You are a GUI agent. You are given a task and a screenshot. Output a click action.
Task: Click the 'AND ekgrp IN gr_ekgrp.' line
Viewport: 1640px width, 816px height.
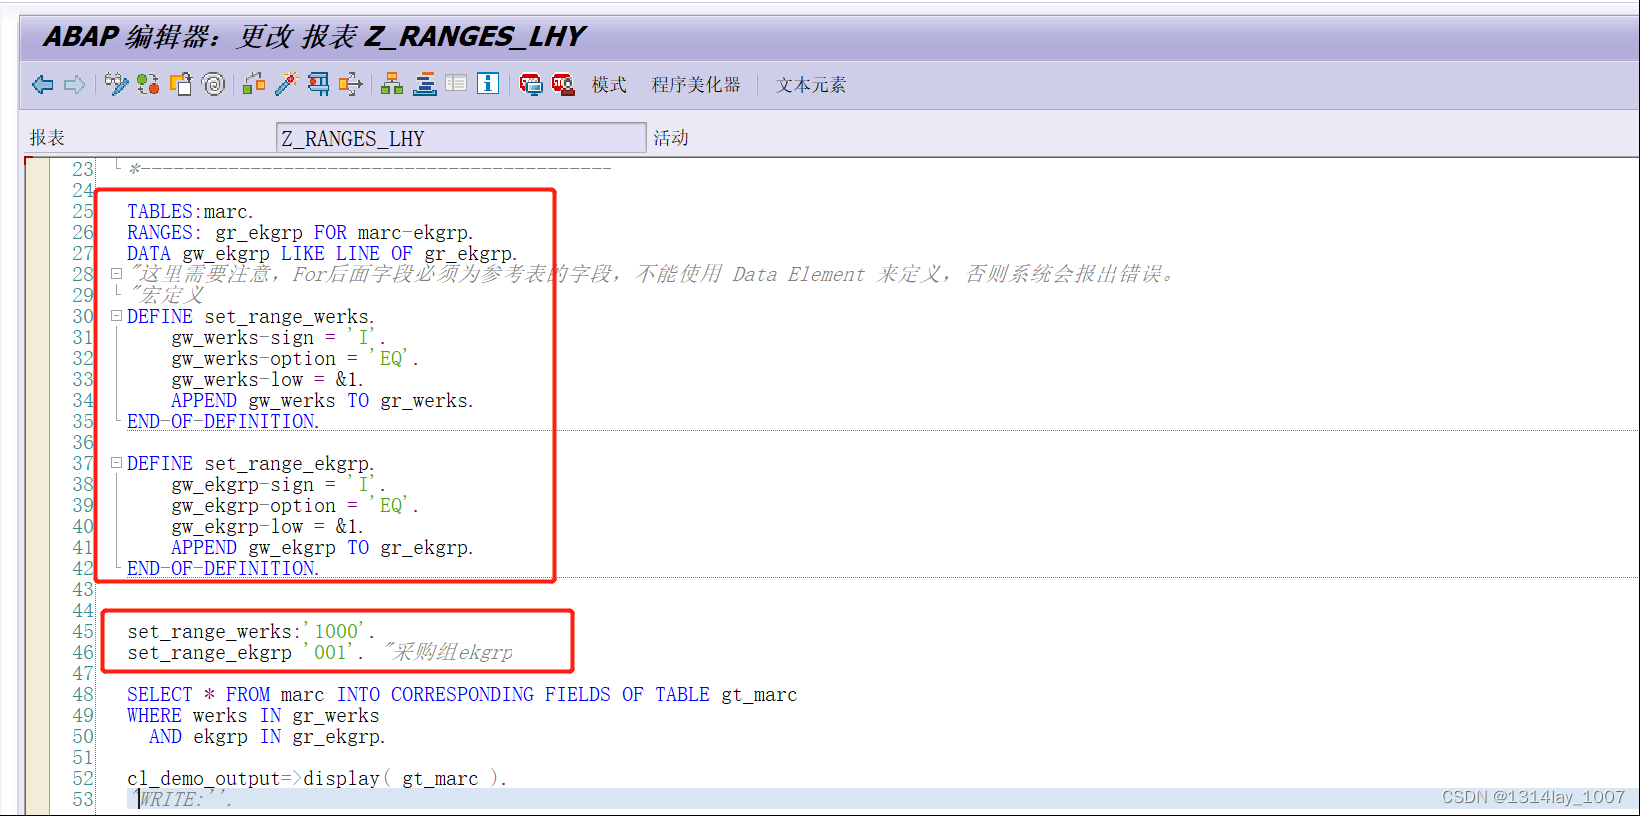[x=267, y=736]
